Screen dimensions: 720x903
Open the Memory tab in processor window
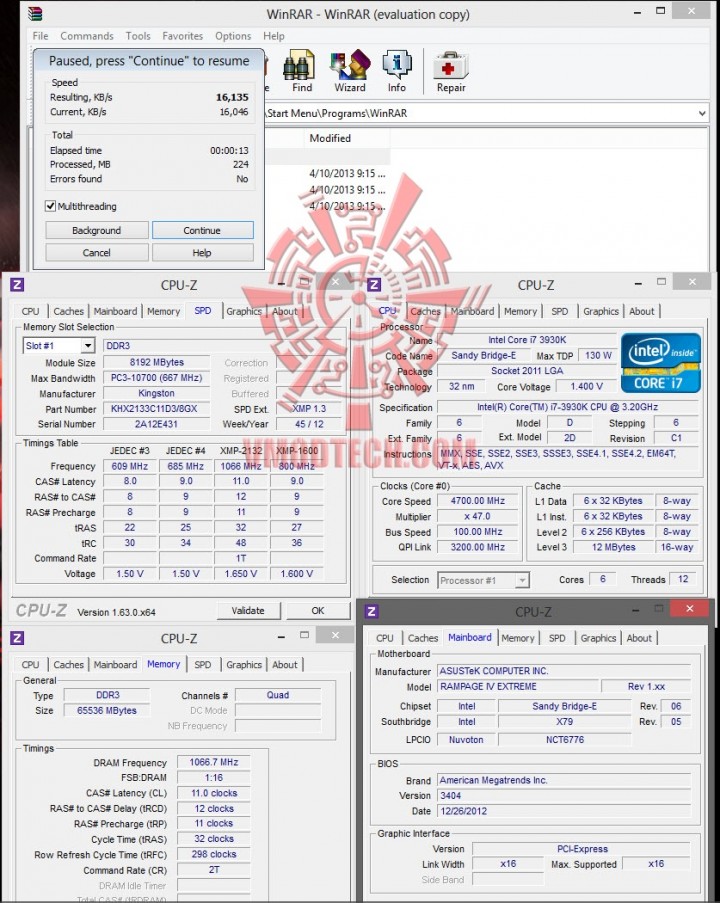pos(520,311)
